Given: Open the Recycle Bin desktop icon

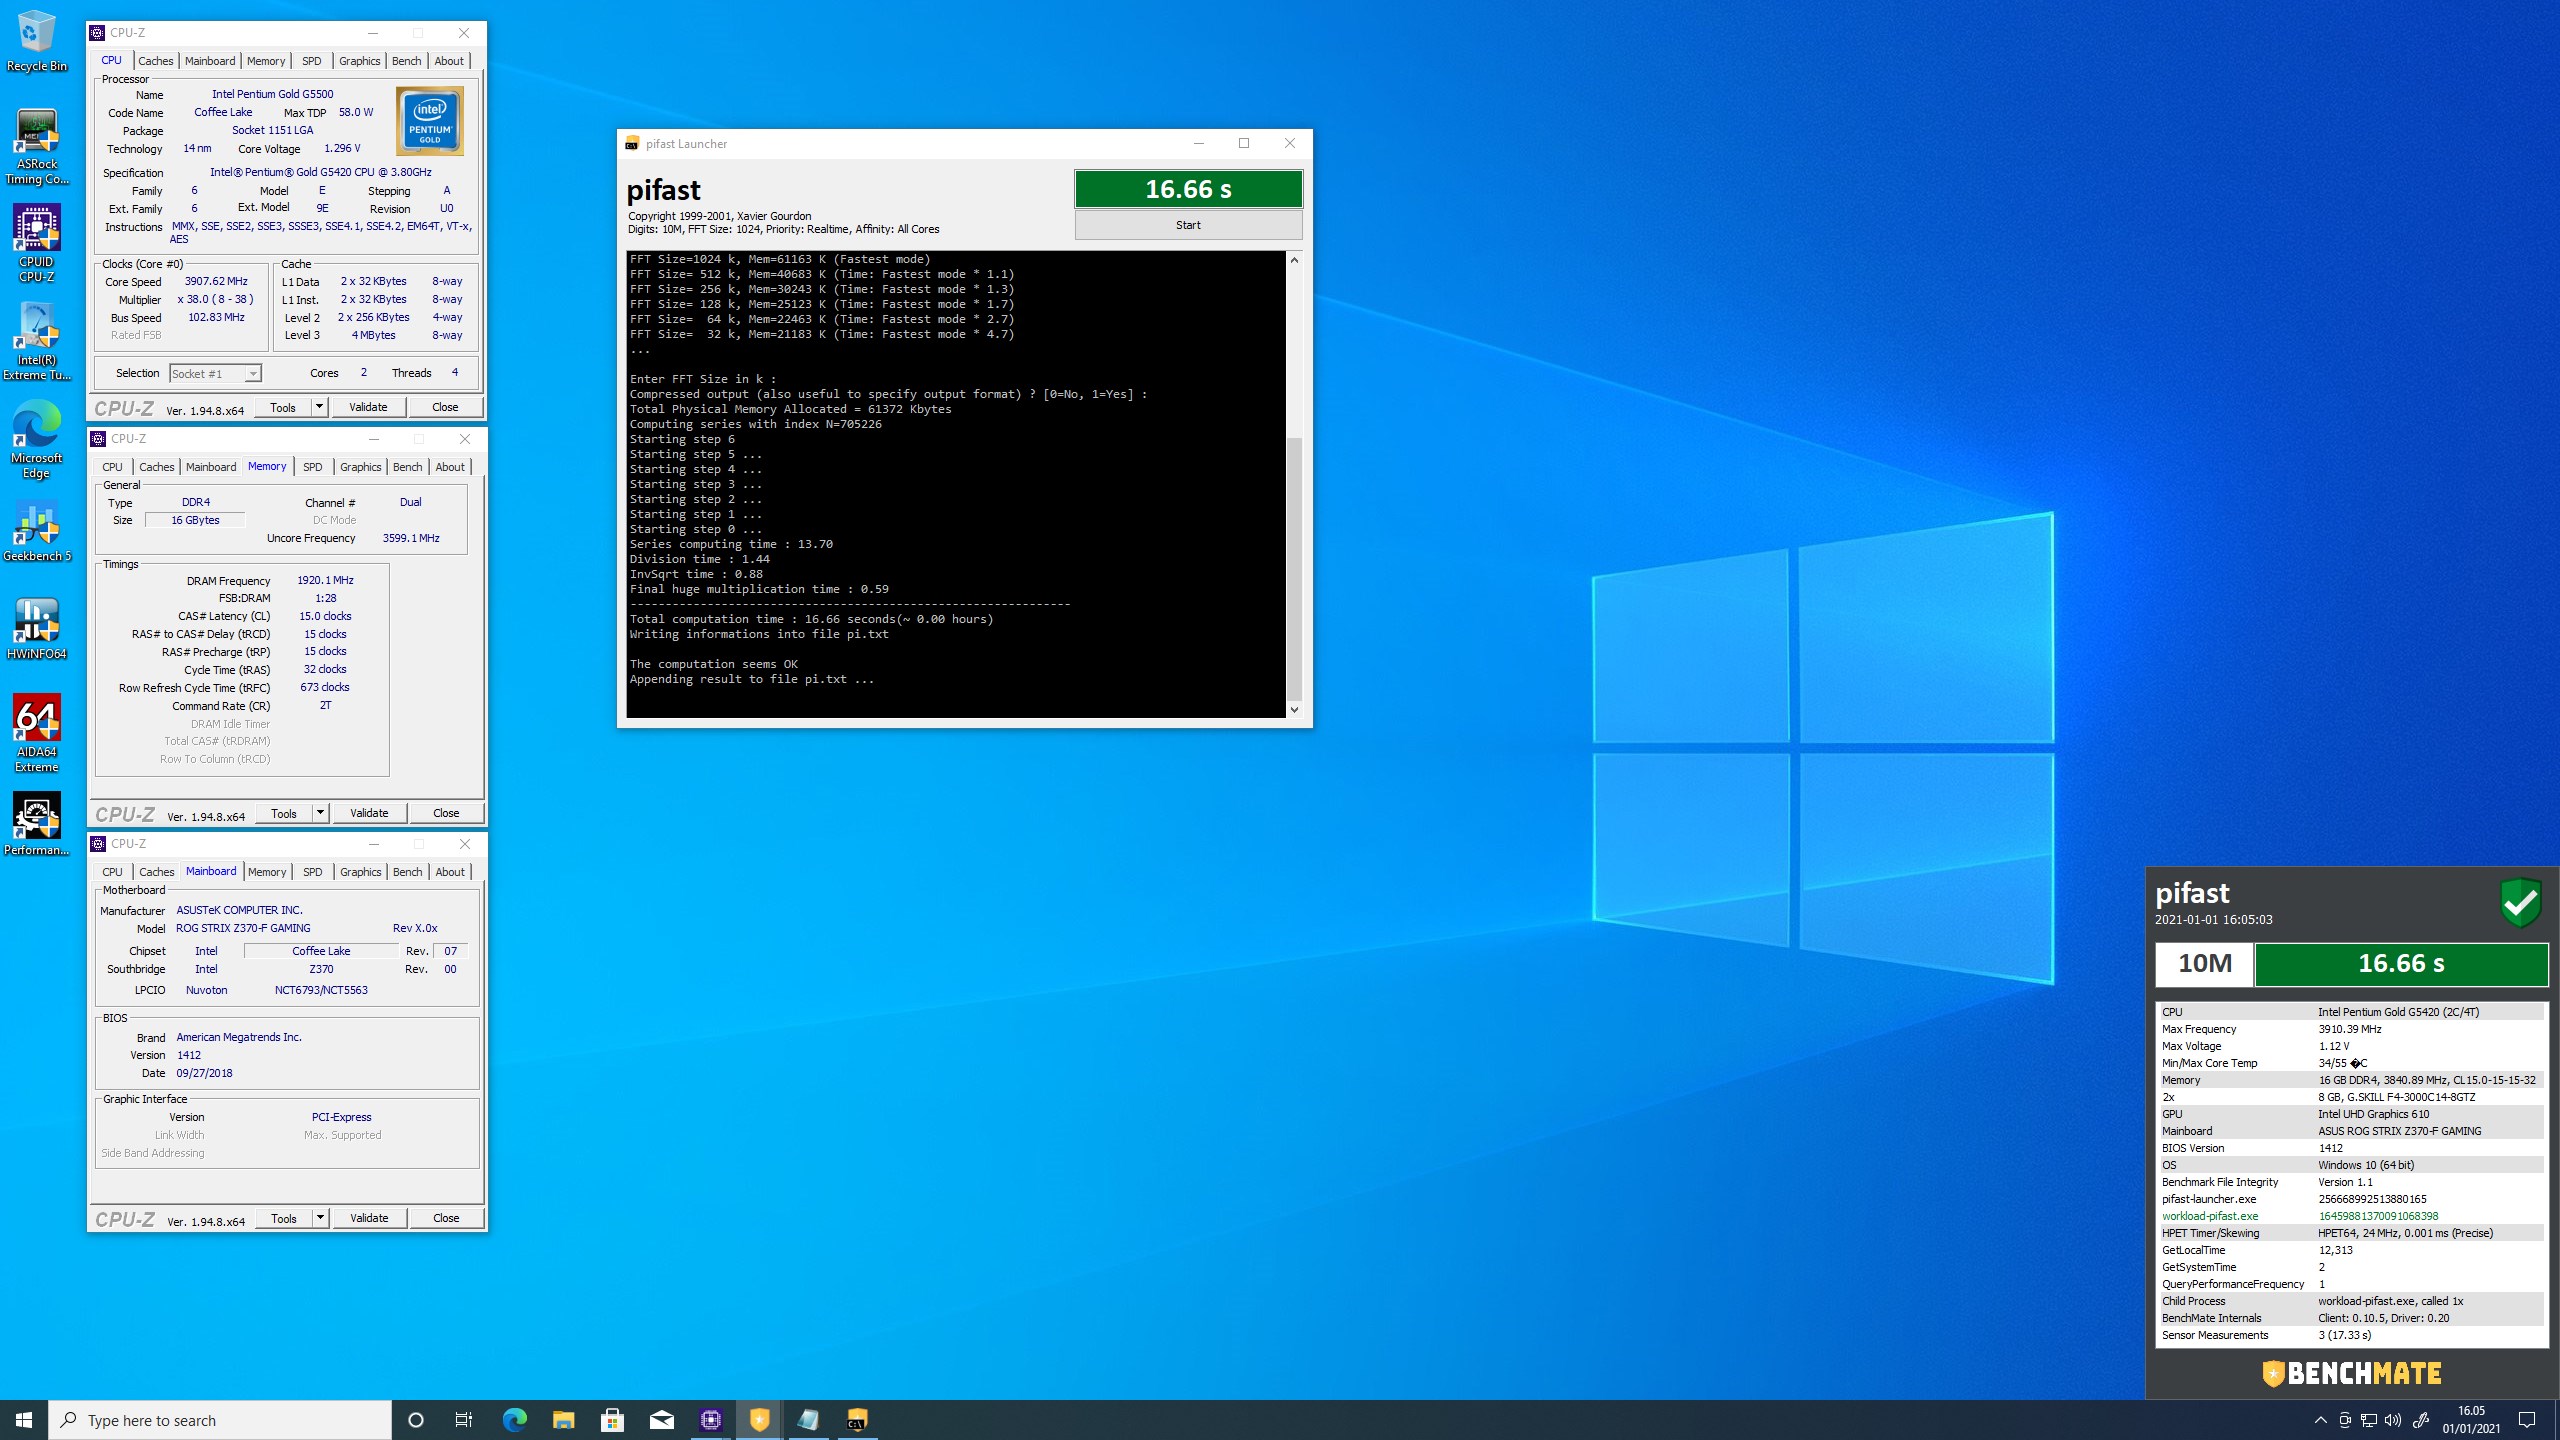Looking at the screenshot, I should point(37,41).
